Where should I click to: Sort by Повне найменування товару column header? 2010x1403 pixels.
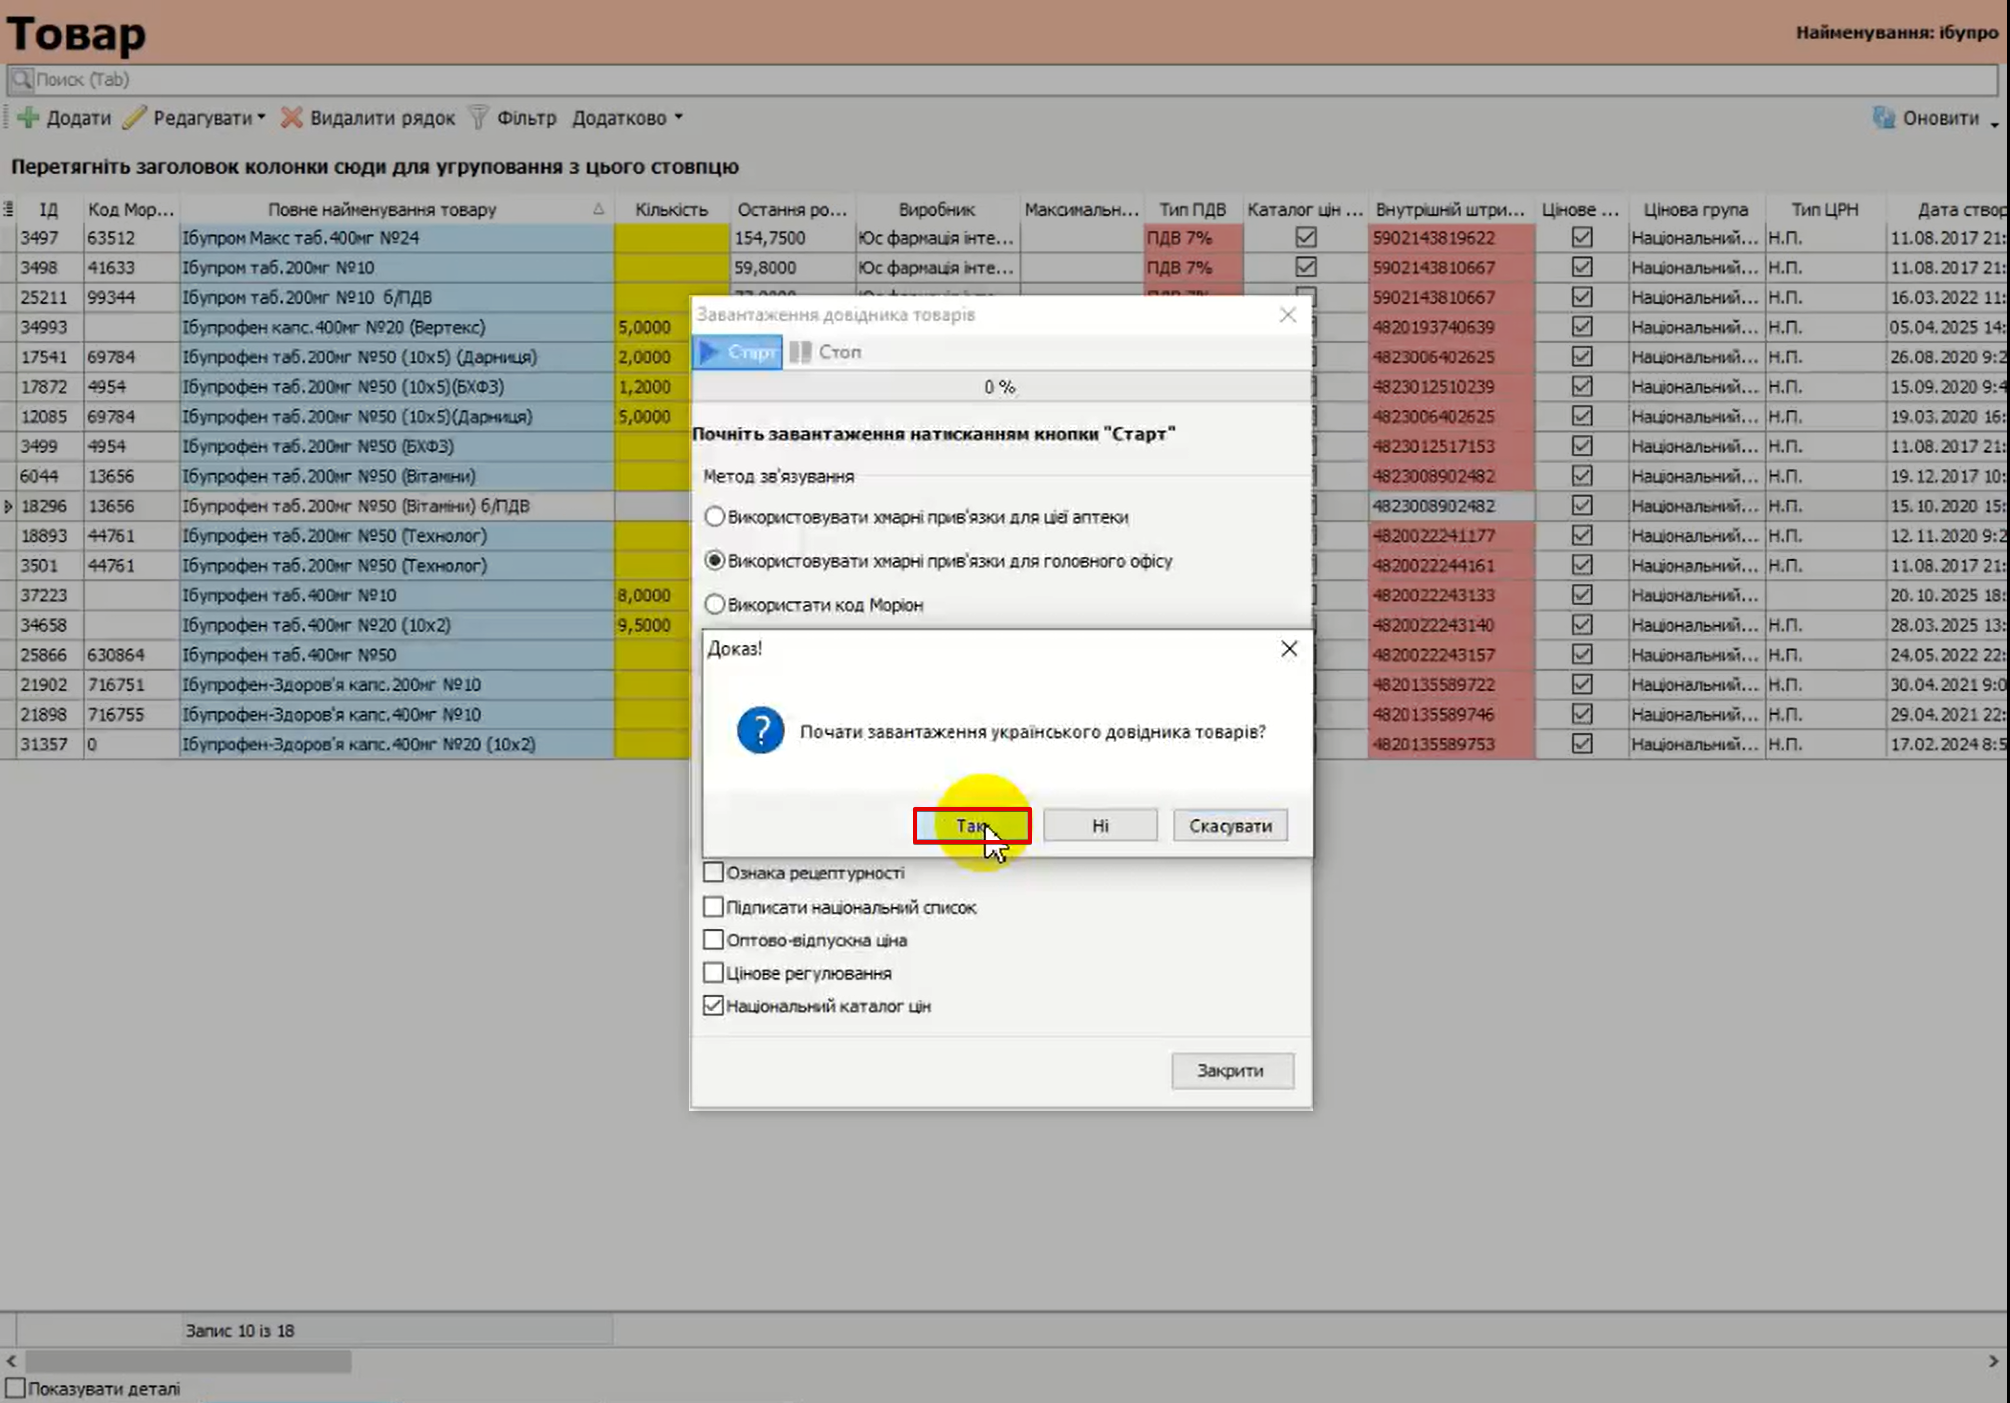click(382, 209)
